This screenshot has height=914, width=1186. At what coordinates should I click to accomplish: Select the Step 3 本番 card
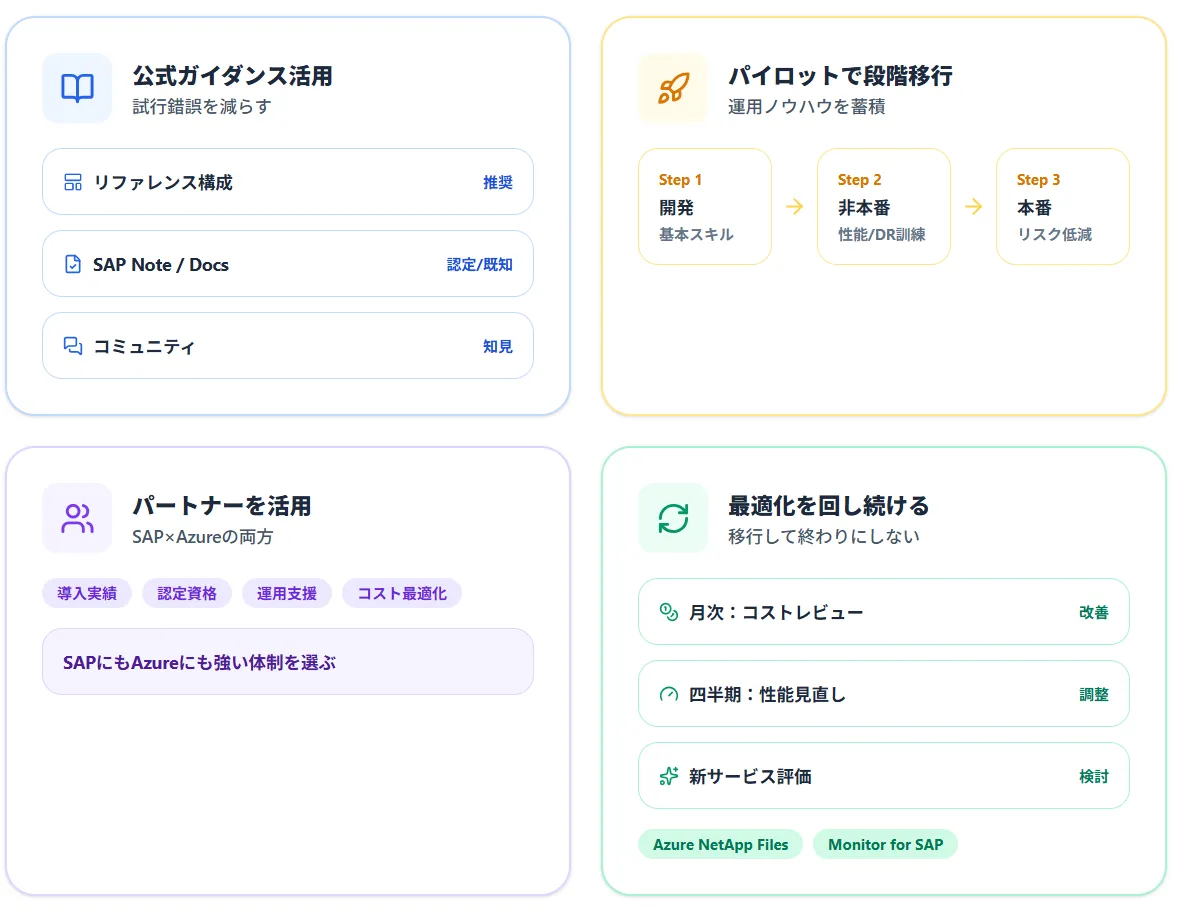coord(1062,206)
